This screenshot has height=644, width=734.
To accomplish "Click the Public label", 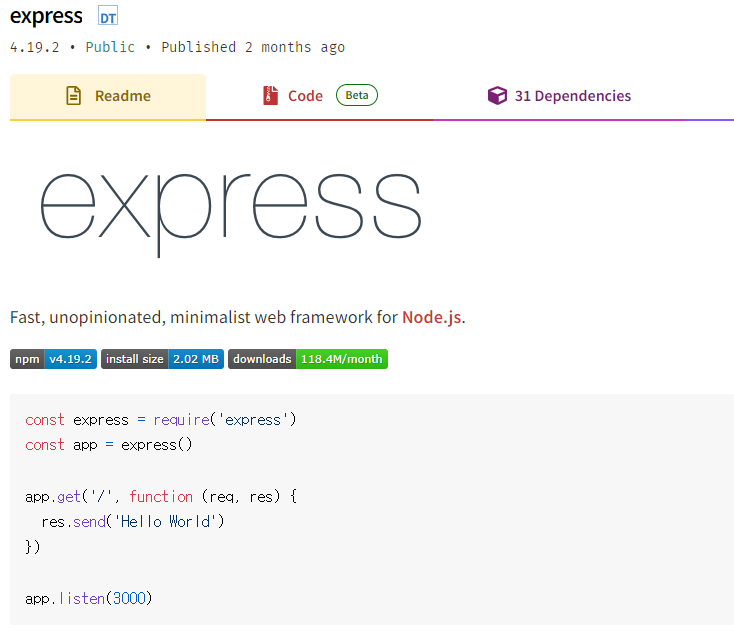I will click(x=110, y=47).
